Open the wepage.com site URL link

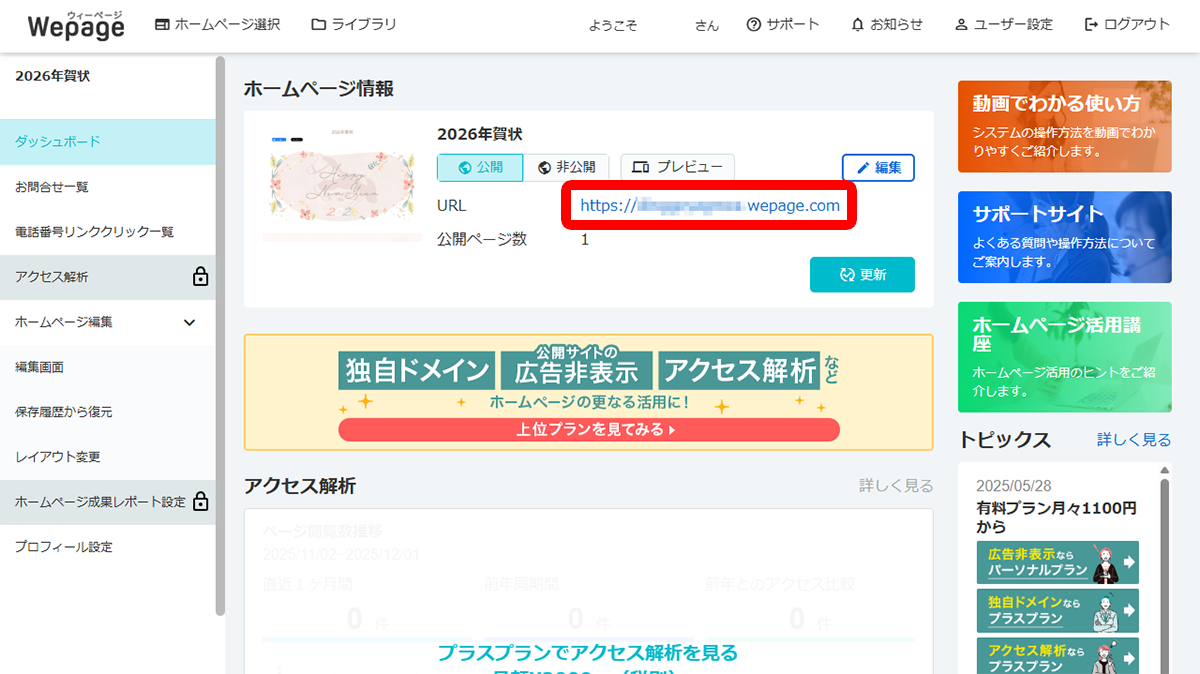pos(709,205)
